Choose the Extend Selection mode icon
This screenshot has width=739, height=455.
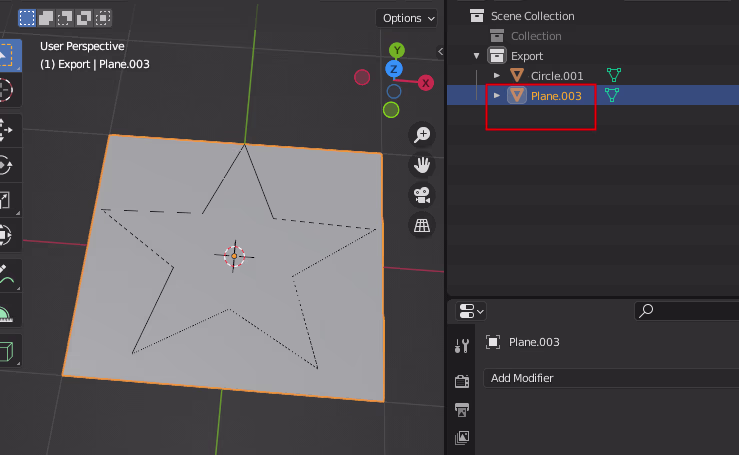(46, 18)
